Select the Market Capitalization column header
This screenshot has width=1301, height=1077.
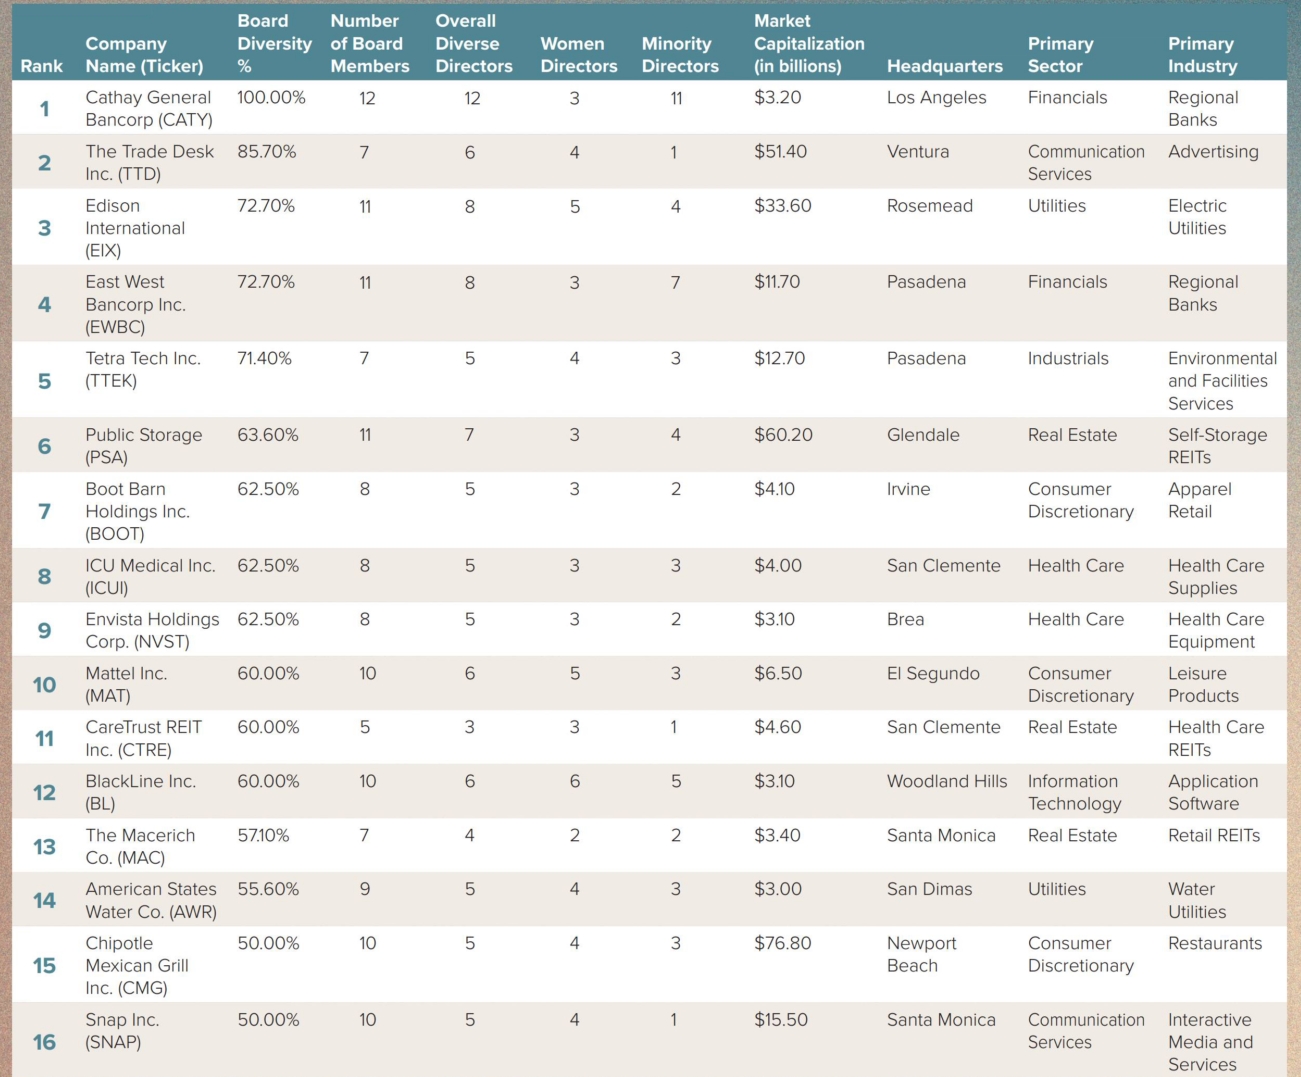click(808, 44)
